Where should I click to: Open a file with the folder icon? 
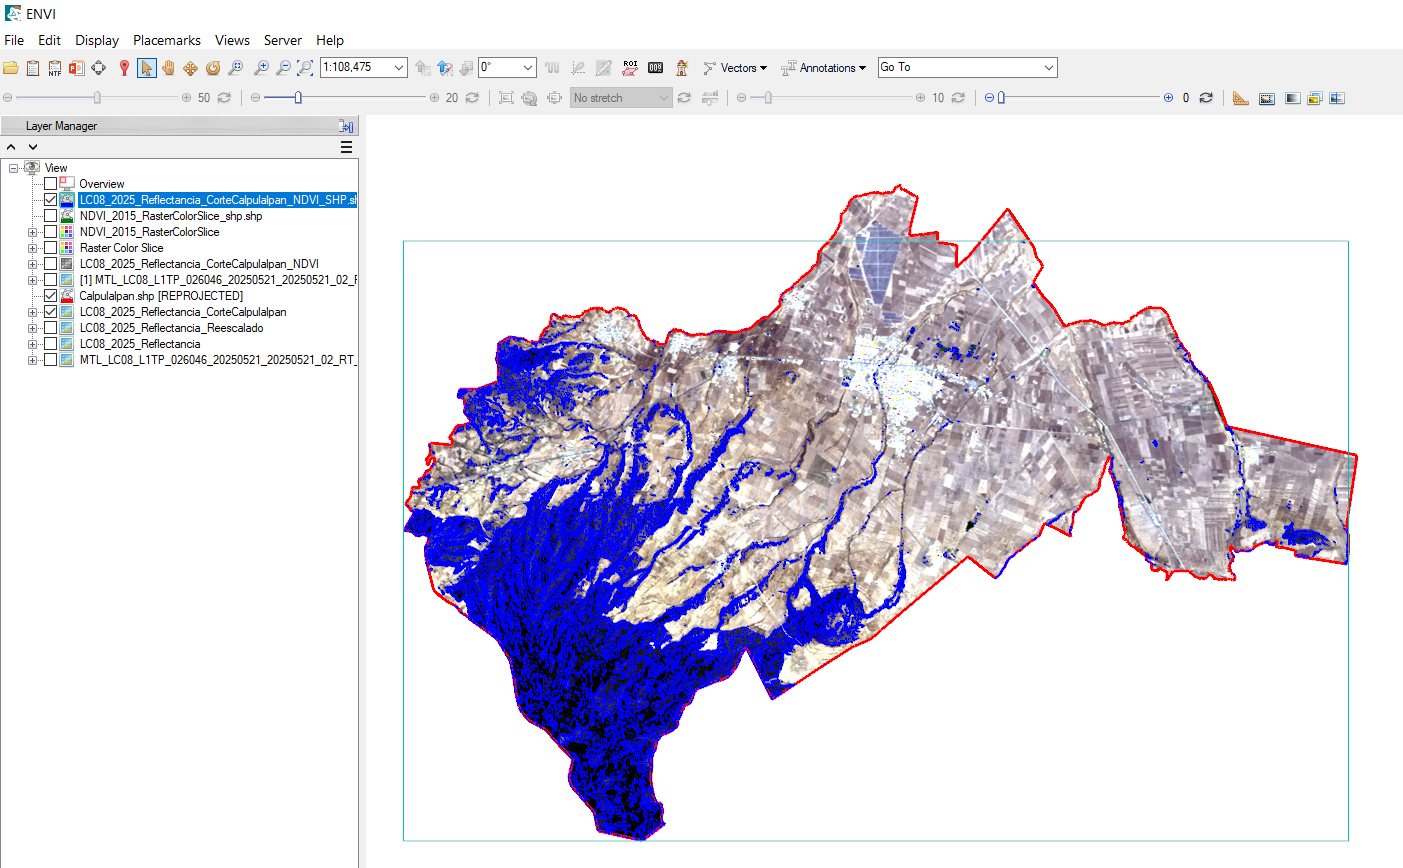click(11, 68)
